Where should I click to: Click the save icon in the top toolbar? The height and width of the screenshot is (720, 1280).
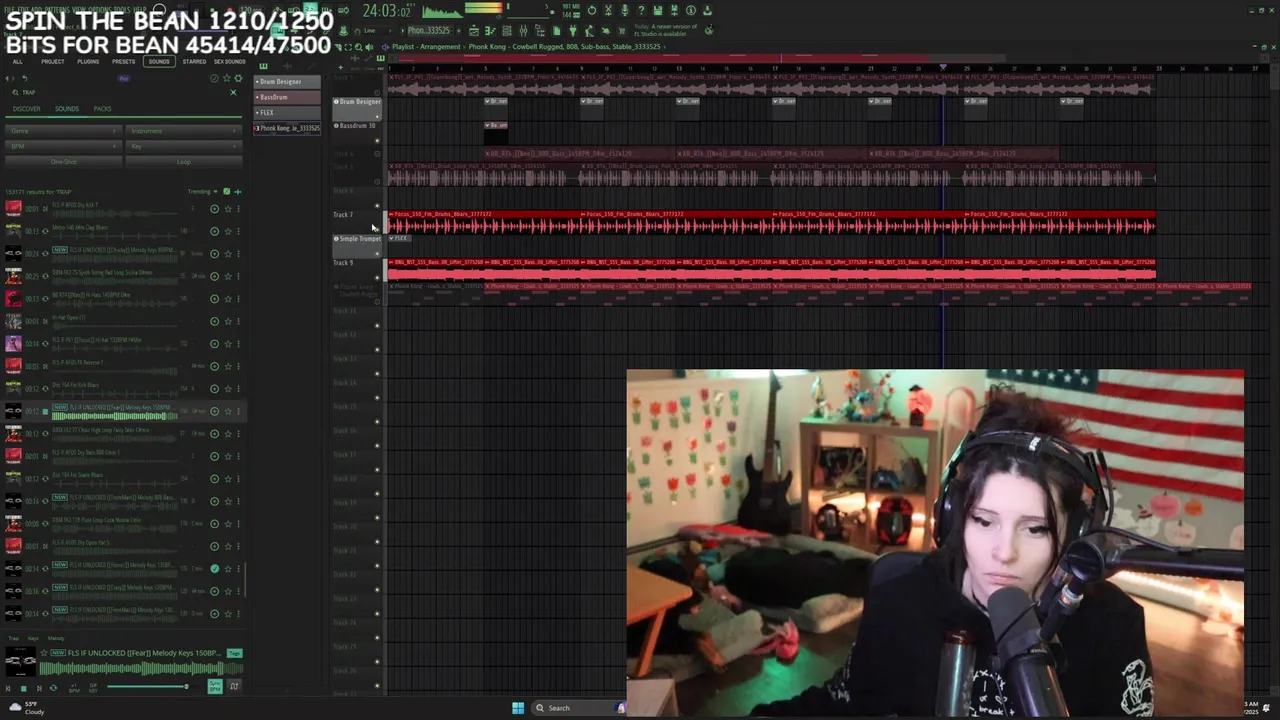click(657, 10)
